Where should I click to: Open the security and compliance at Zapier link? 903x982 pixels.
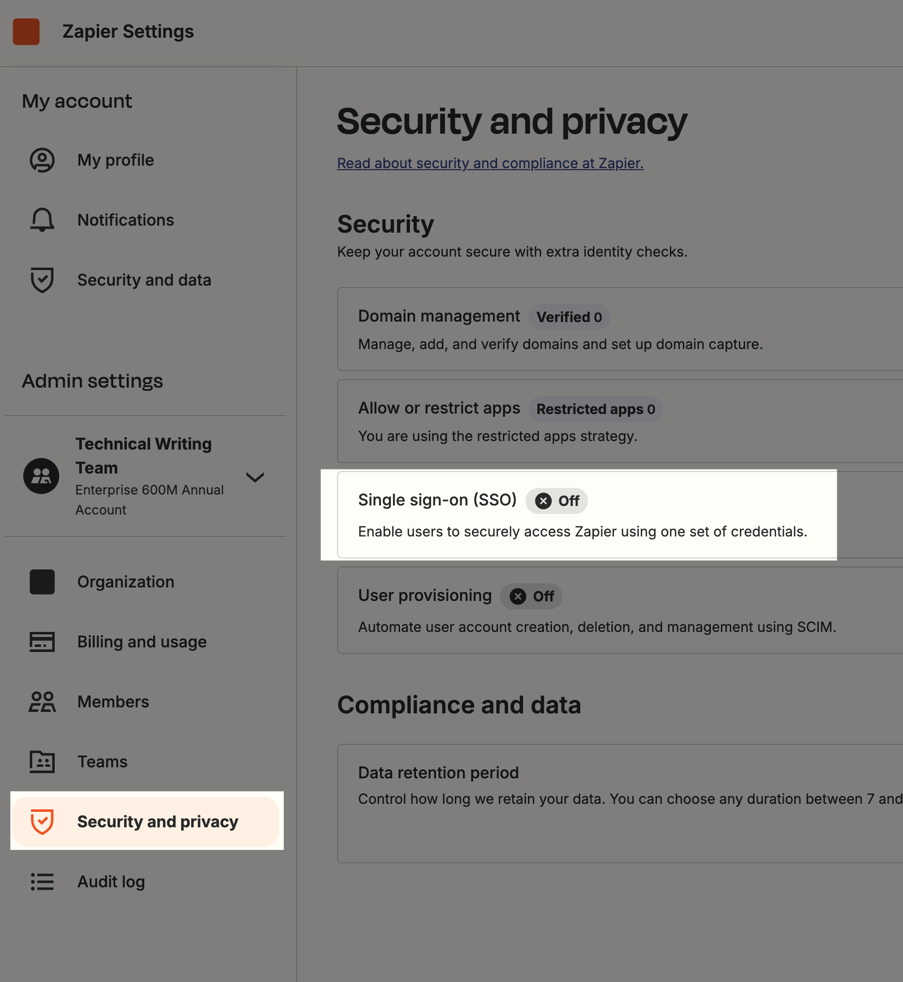click(x=490, y=163)
